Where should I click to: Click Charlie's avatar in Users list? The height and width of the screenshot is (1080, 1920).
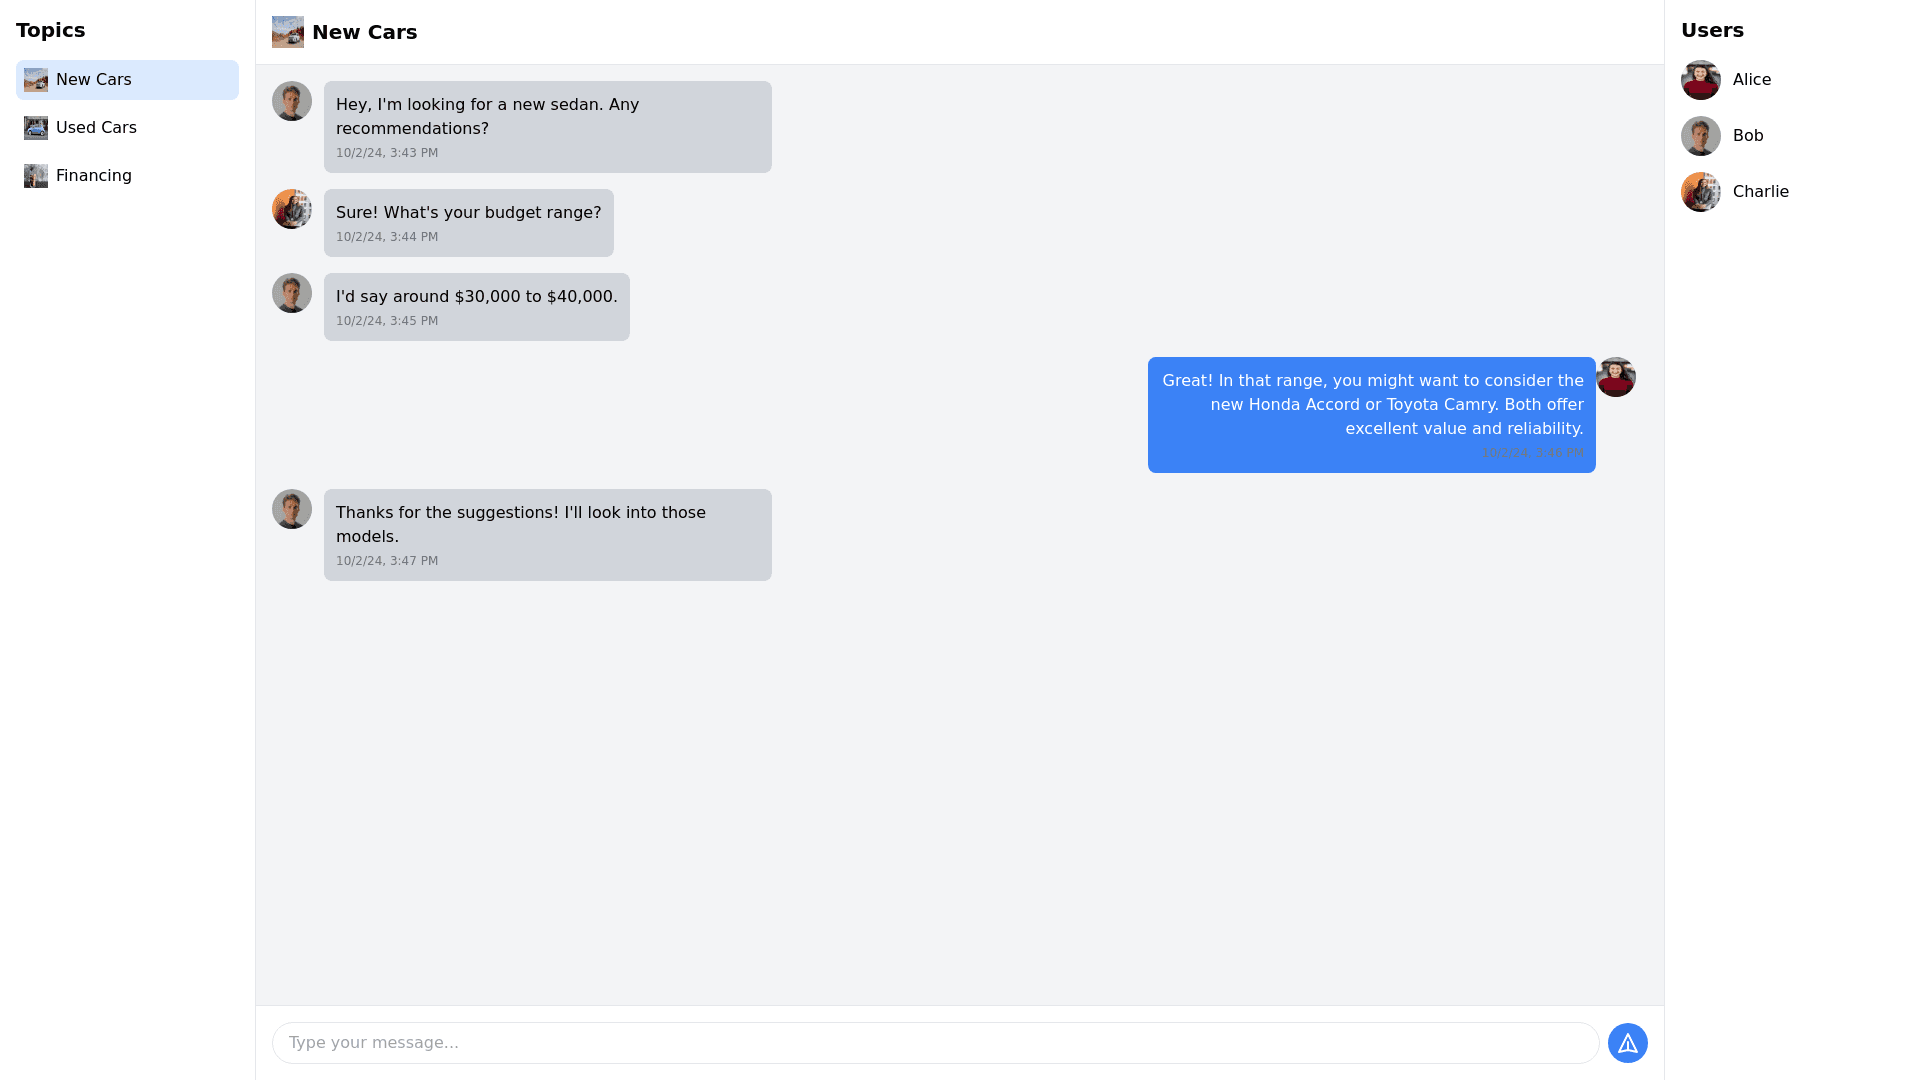(x=1700, y=192)
